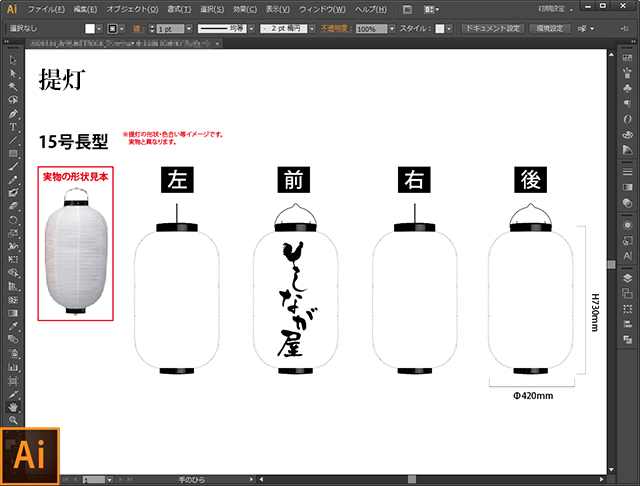The image size is (640, 486).
Task: Open the stroke weight dropdown
Action: (x=189, y=29)
